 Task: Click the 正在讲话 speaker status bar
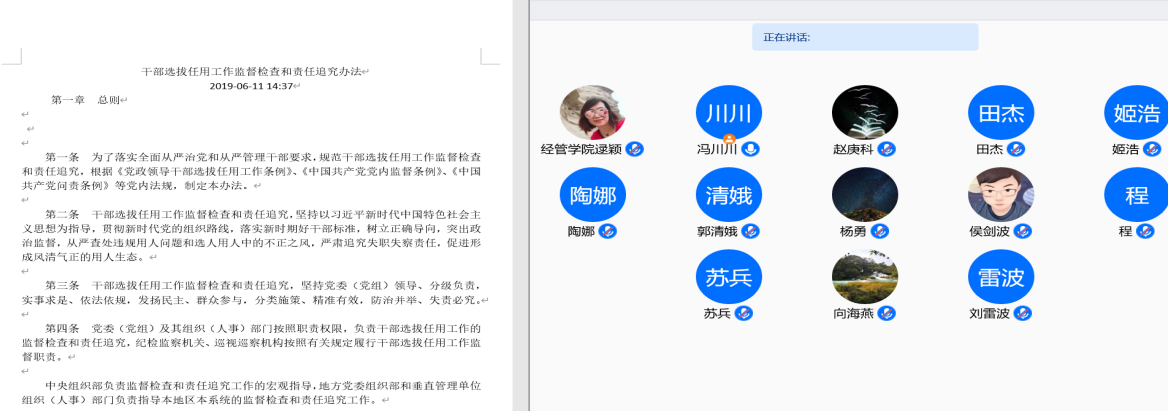tap(864, 37)
